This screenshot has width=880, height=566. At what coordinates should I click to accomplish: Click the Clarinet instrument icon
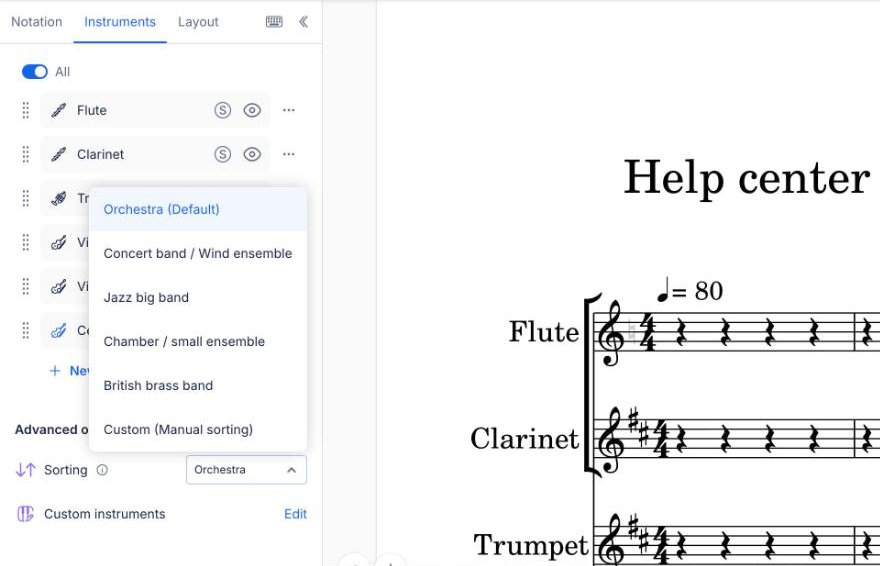click(58, 154)
